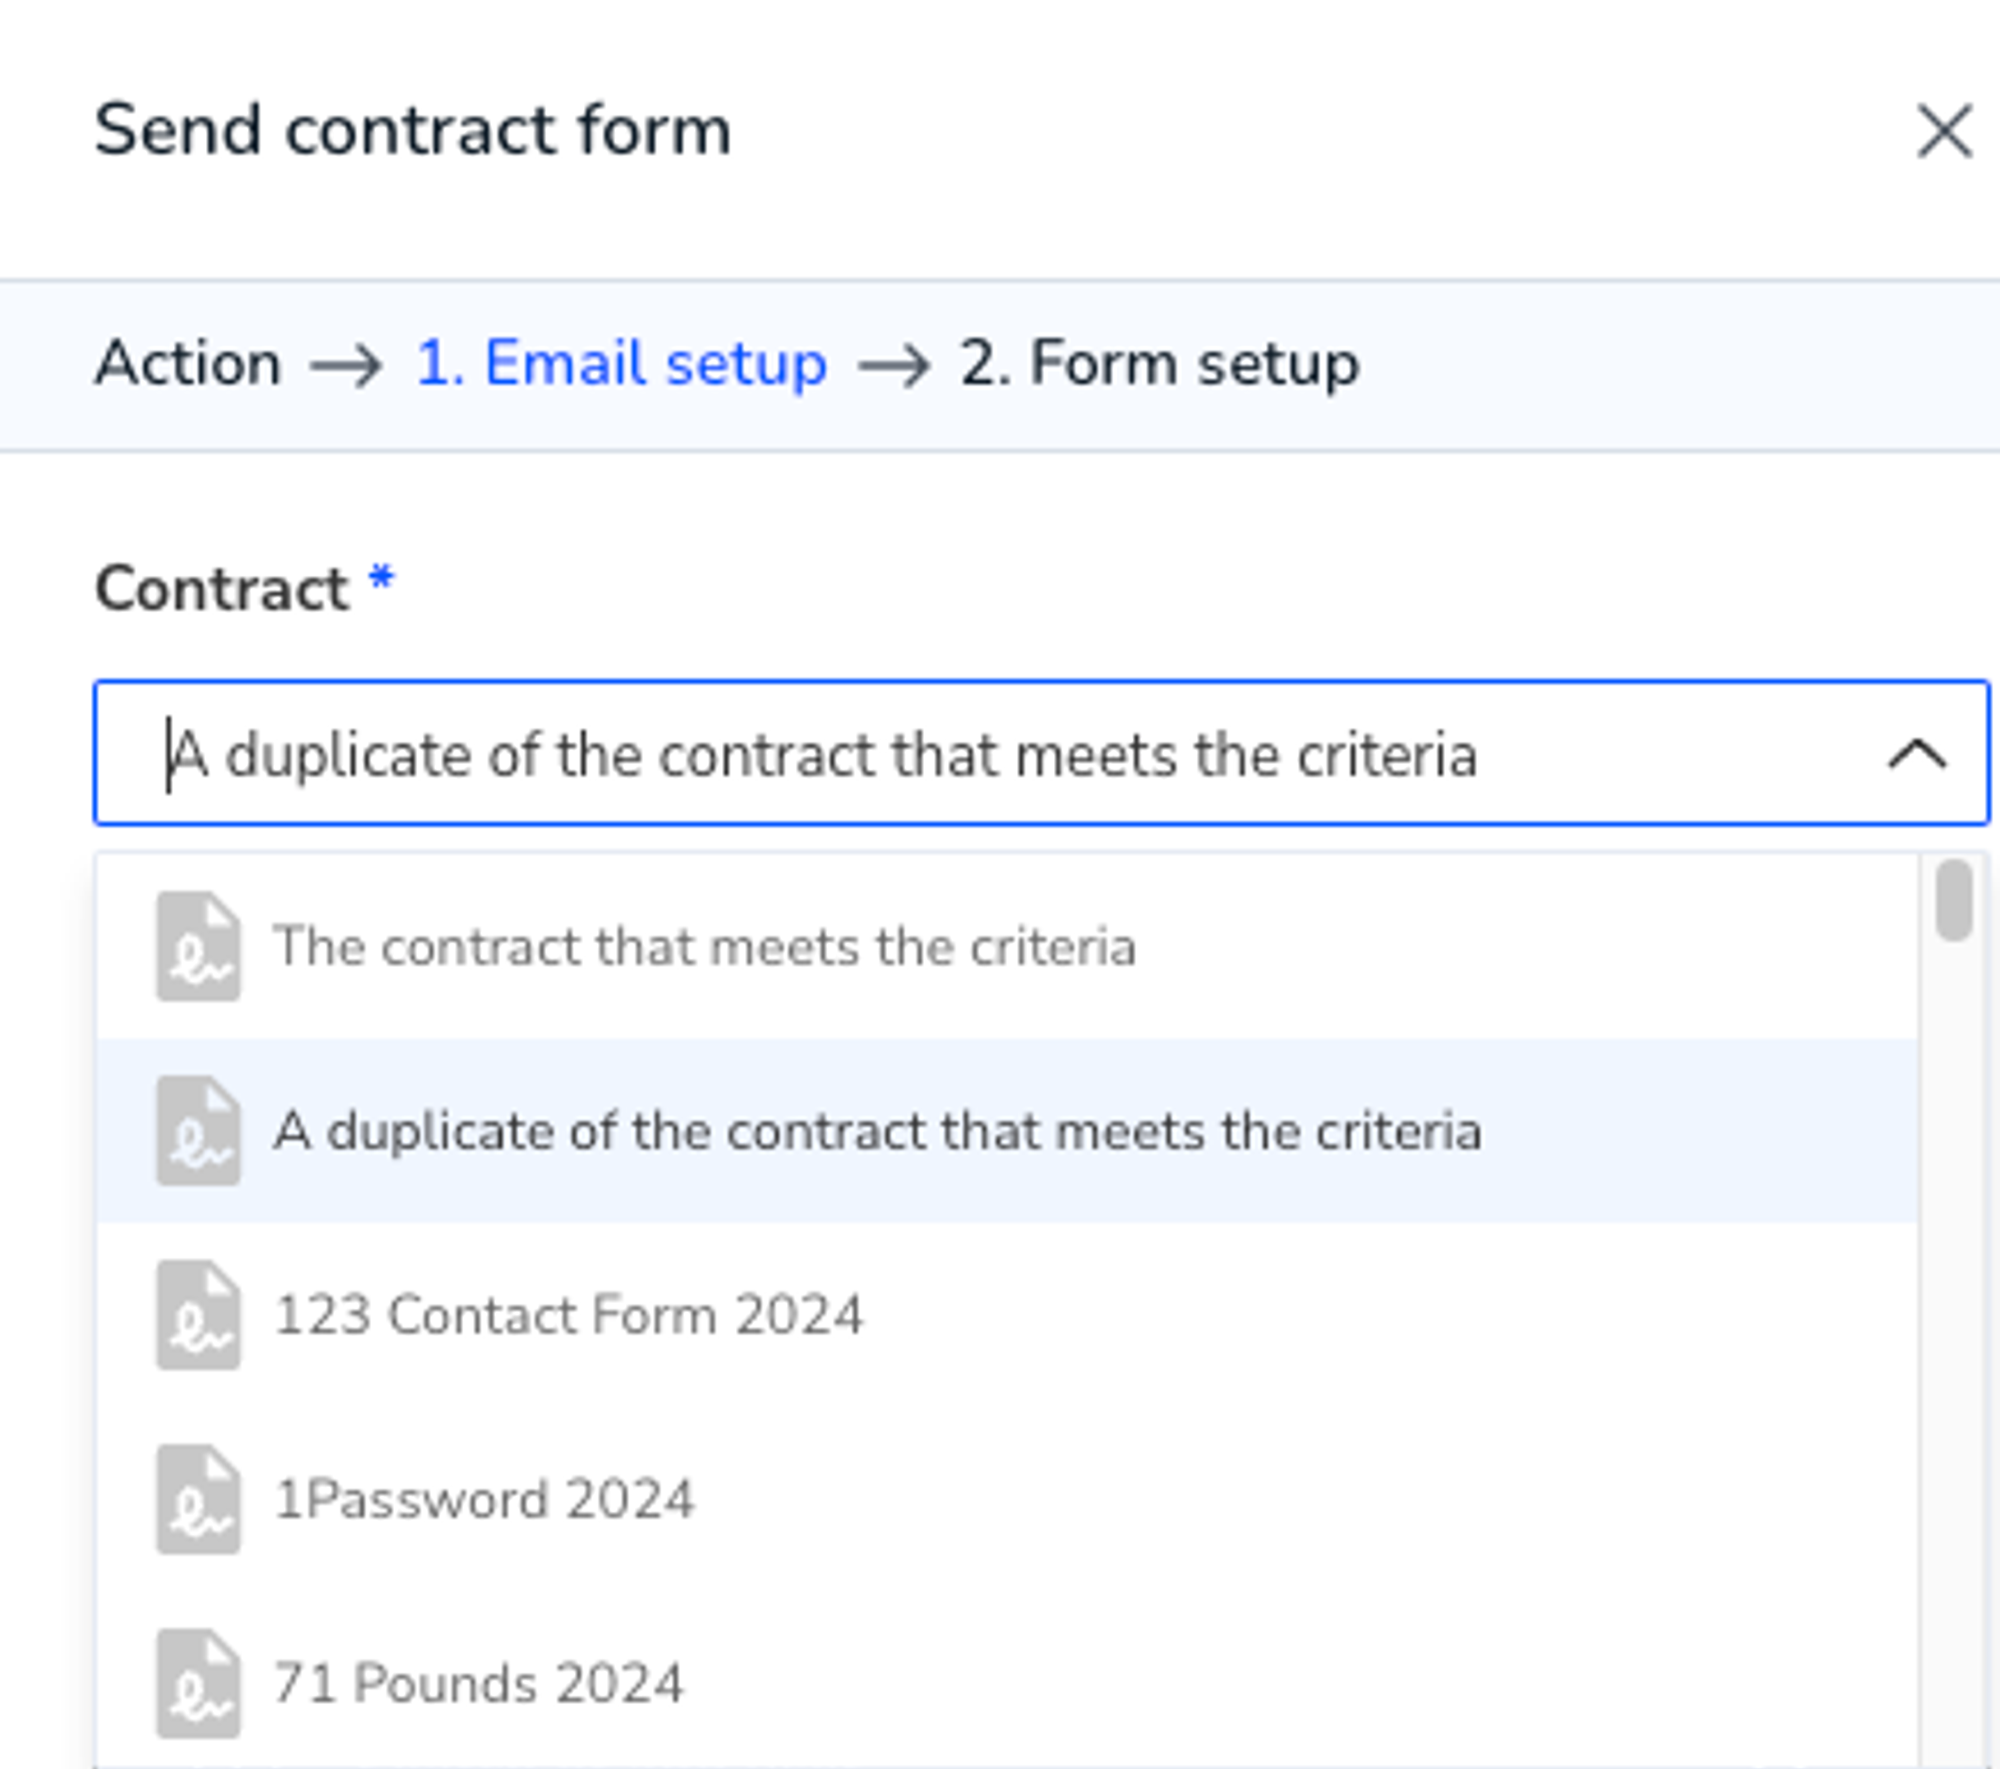Click the arrow between Action and Email setup
2000x1769 pixels.
coord(346,365)
